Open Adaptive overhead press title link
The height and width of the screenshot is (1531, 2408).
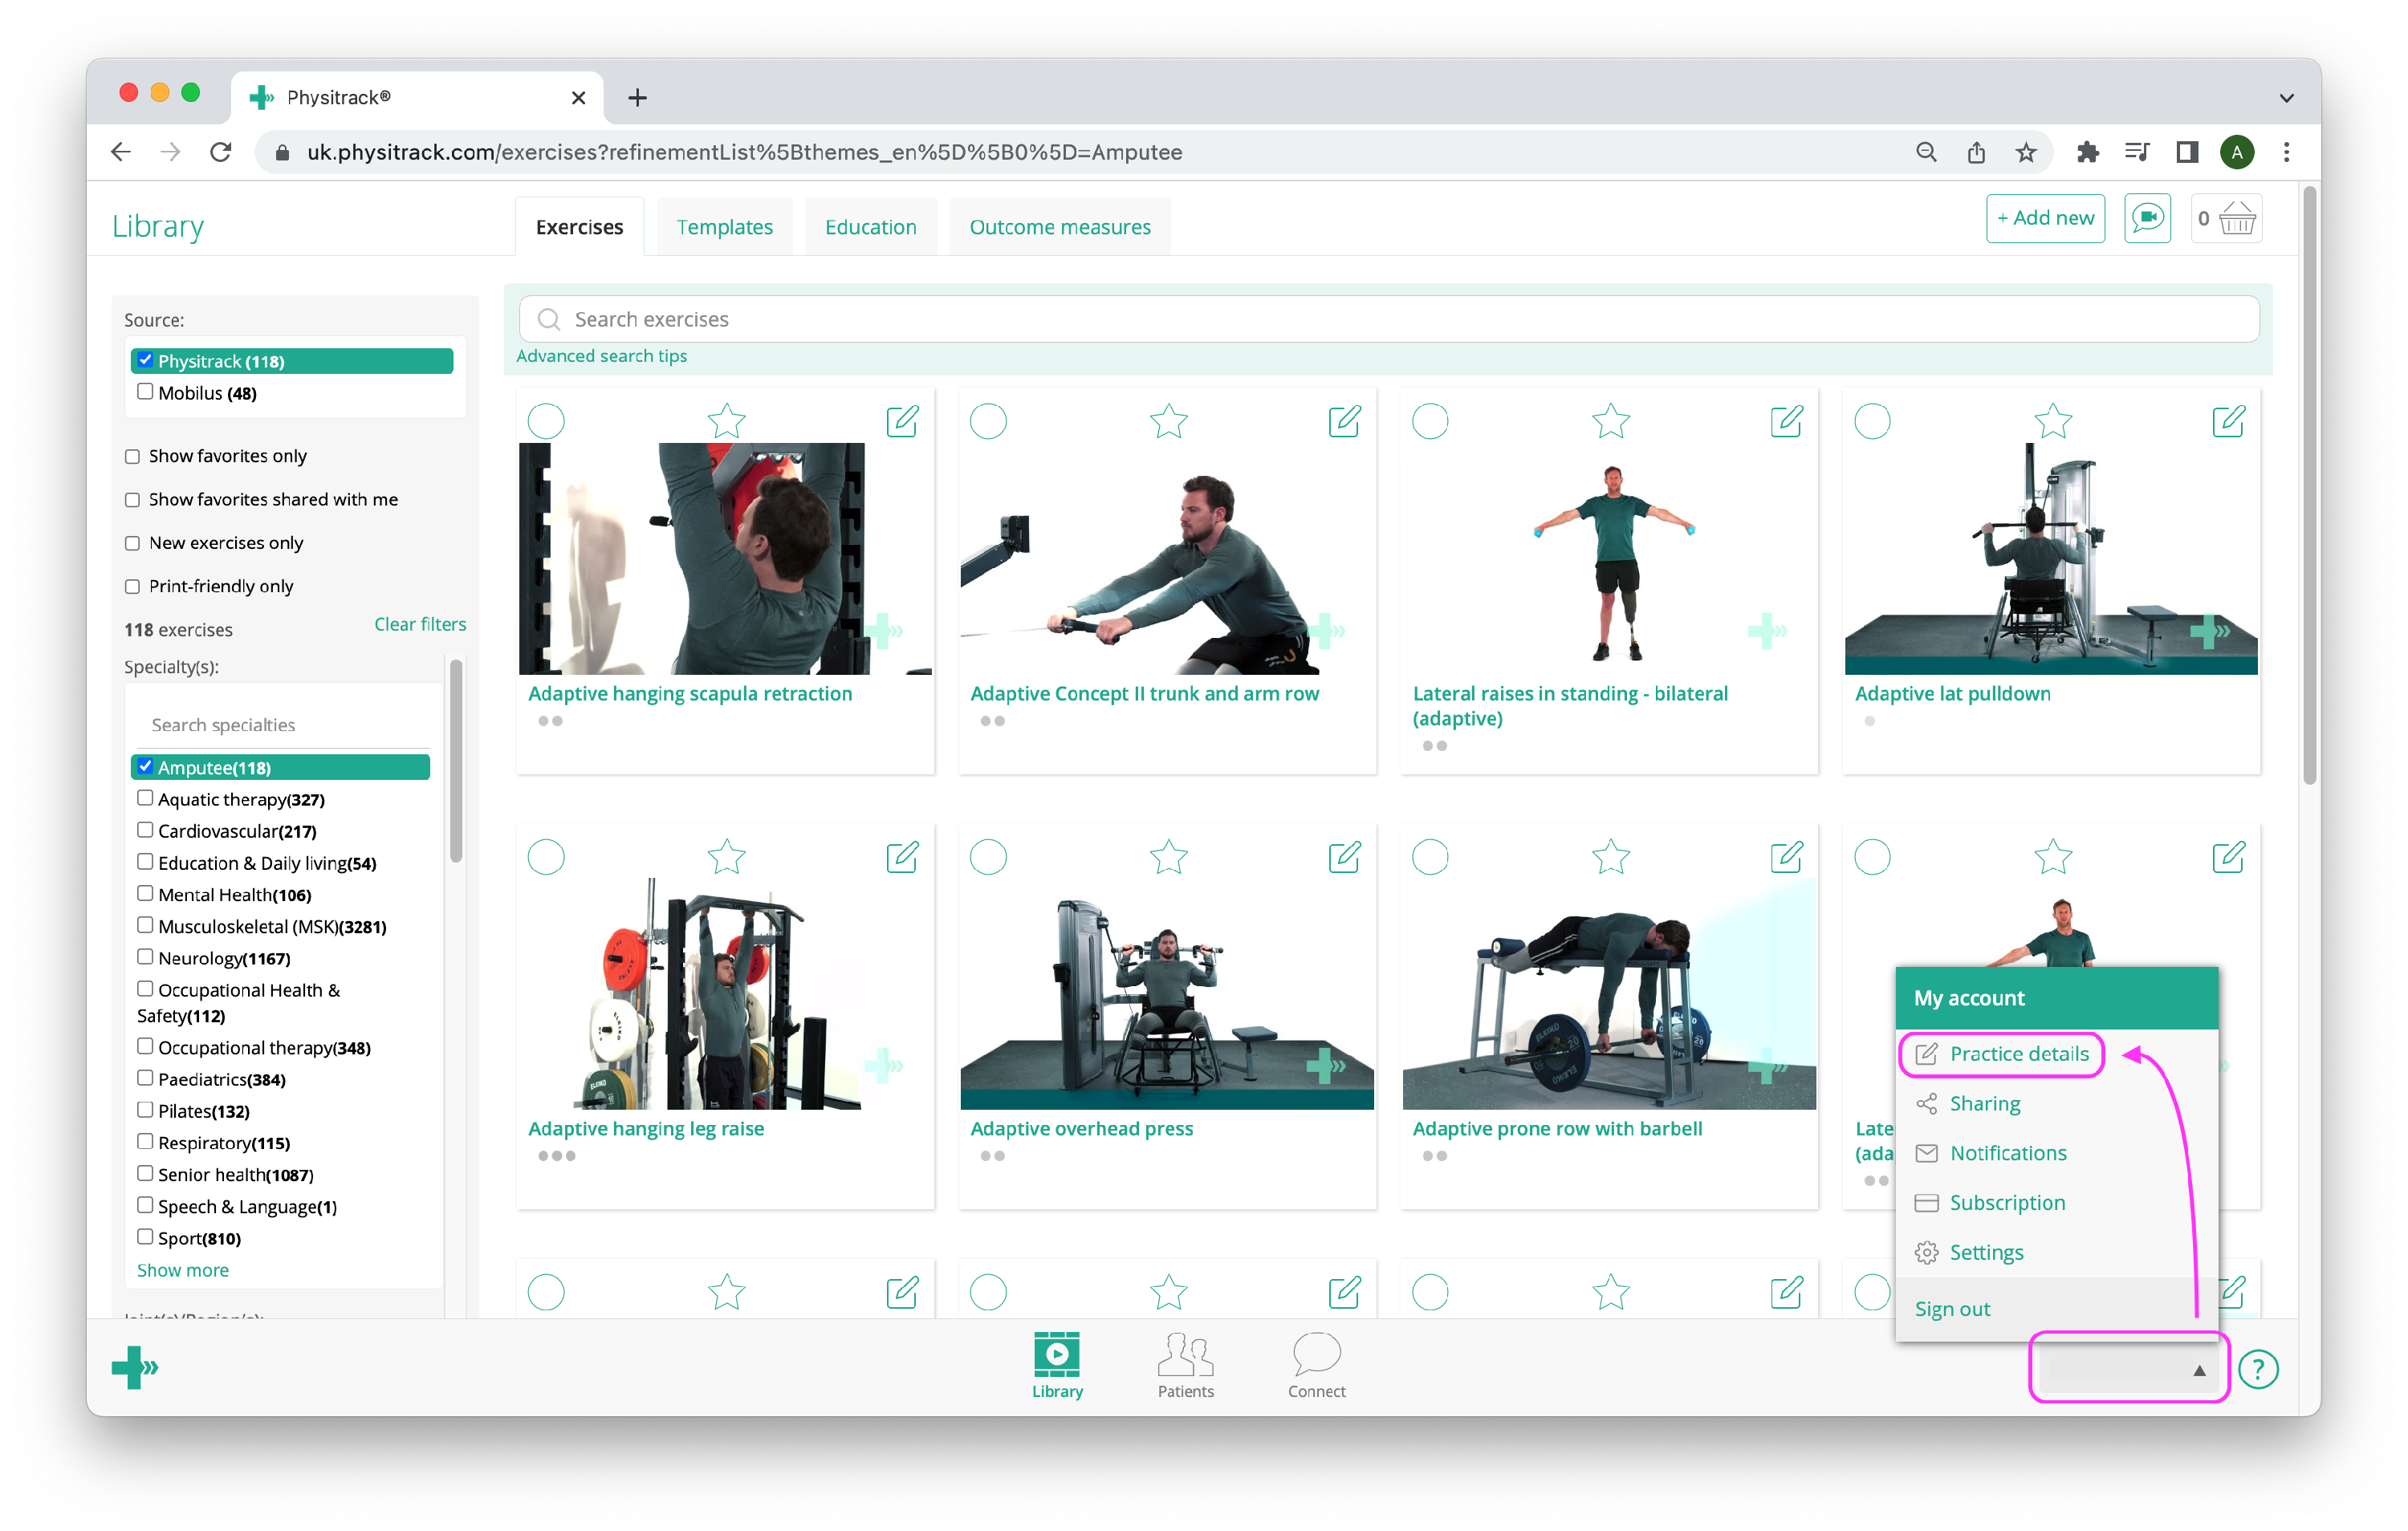(x=1081, y=1129)
